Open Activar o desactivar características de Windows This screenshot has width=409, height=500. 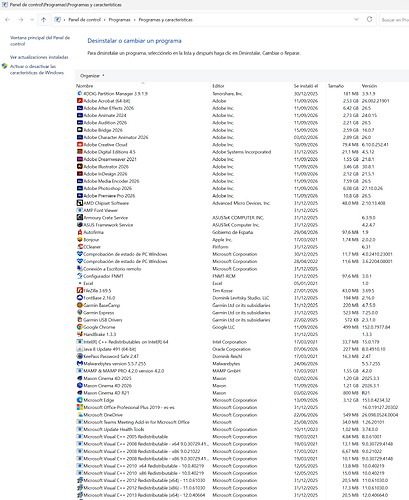click(x=37, y=69)
